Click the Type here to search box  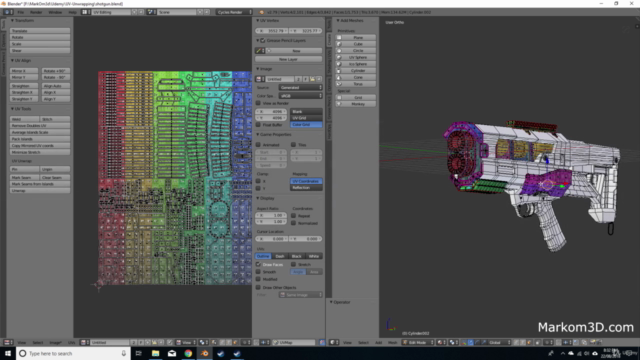(73, 353)
